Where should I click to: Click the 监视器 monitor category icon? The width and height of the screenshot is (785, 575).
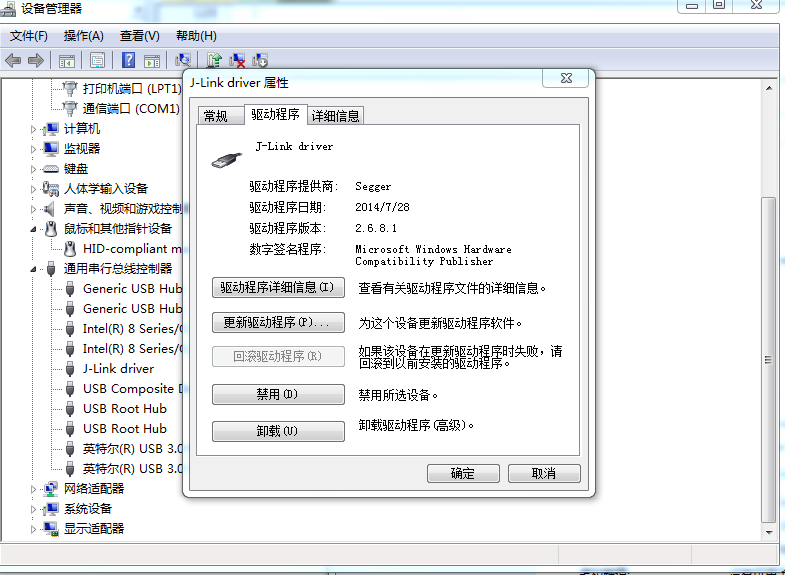51,149
